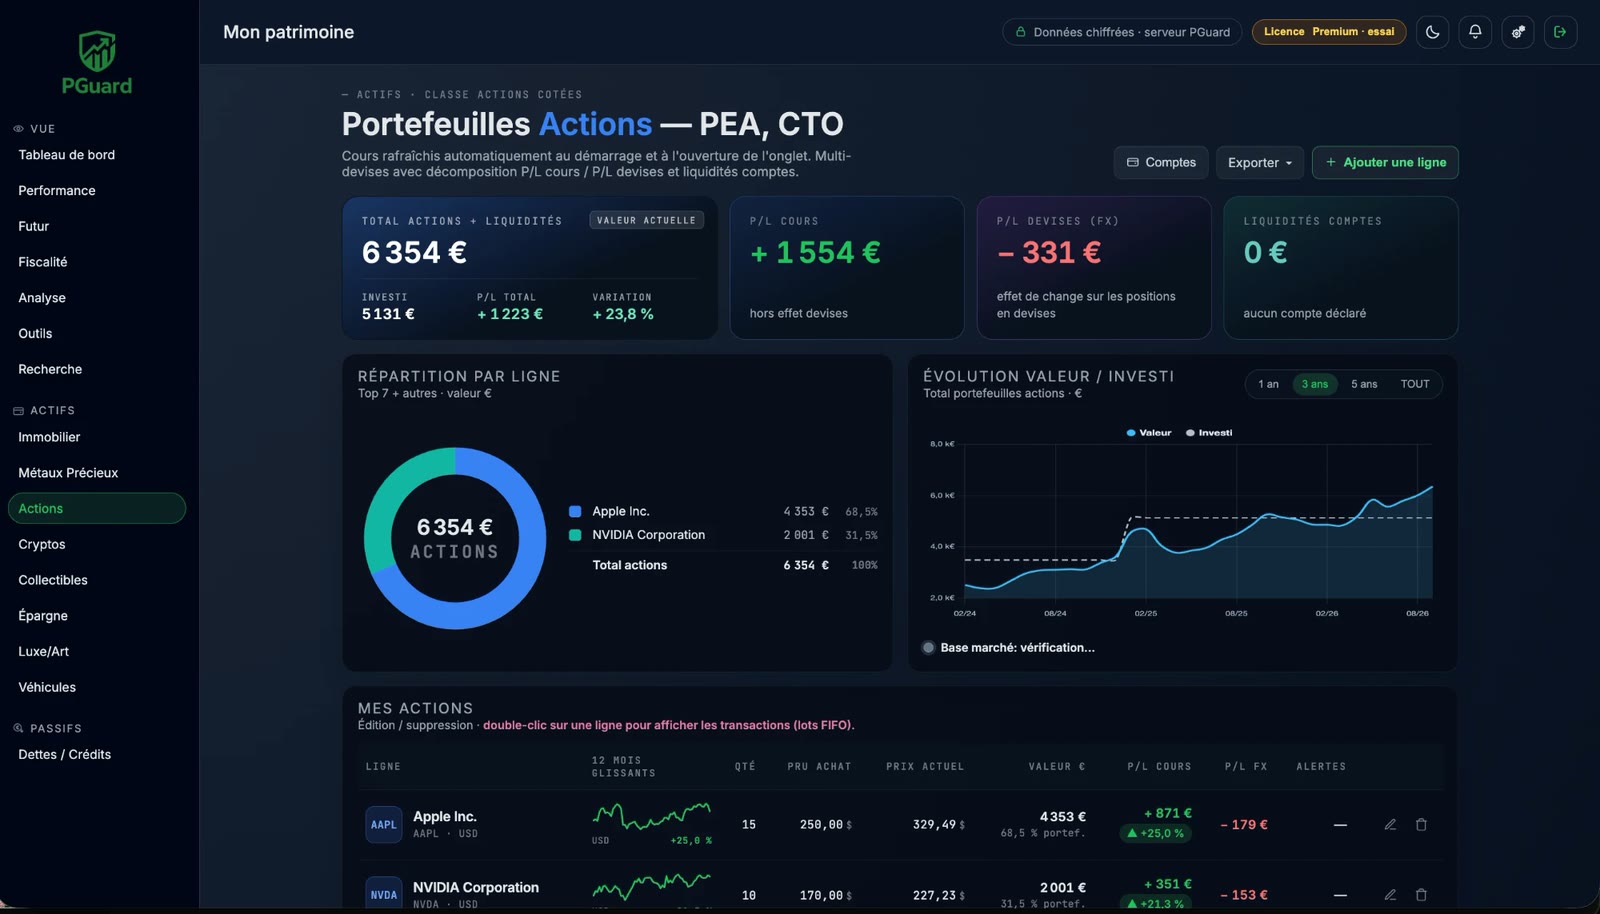This screenshot has height=914, width=1600.
Task: Toggle the Valeur legend series
Action: pyautogui.click(x=1149, y=433)
